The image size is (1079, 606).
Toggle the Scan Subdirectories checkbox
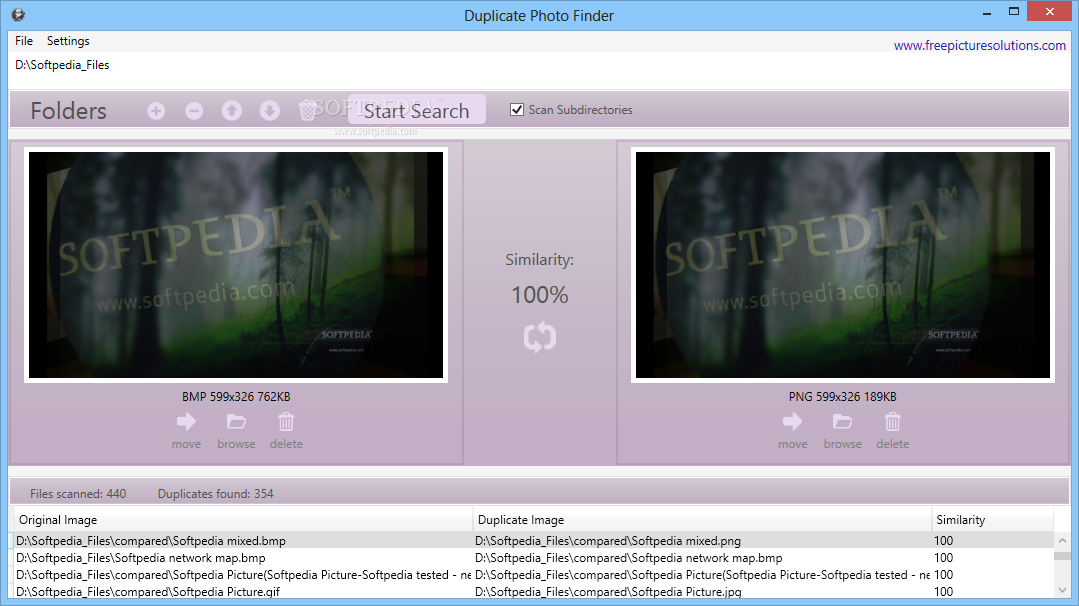pyautogui.click(x=517, y=109)
